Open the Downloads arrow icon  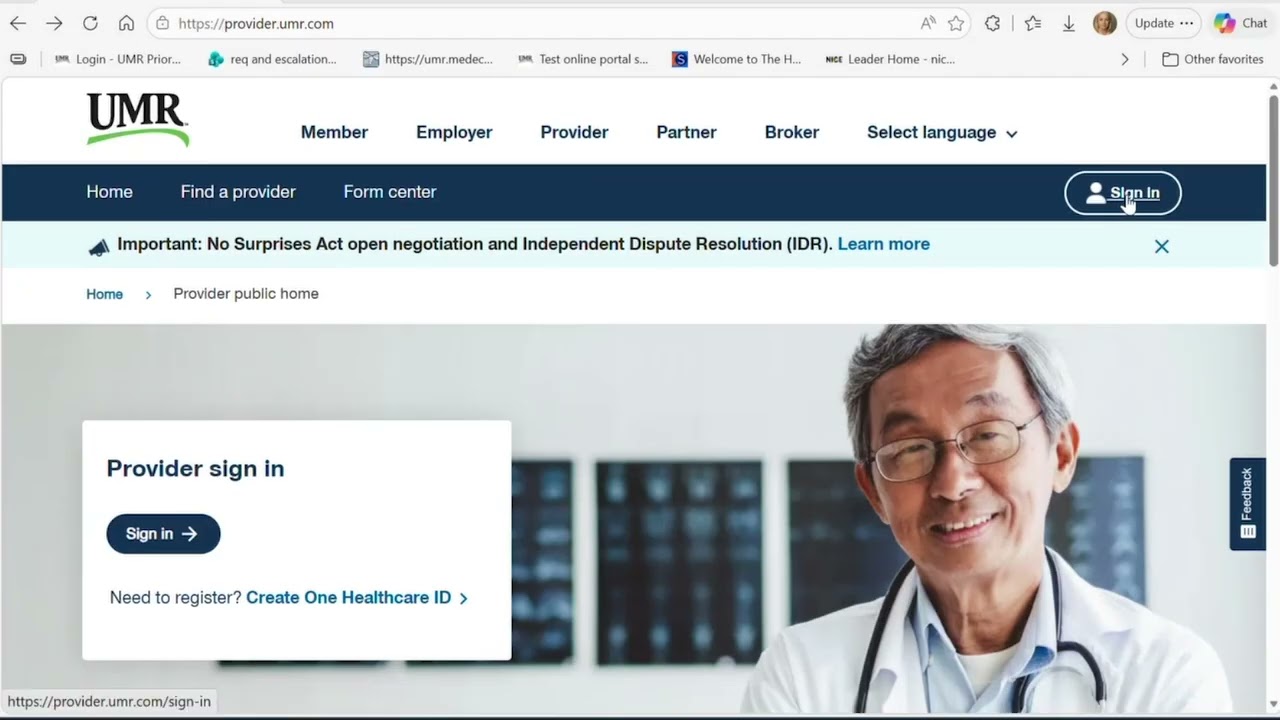click(1068, 23)
